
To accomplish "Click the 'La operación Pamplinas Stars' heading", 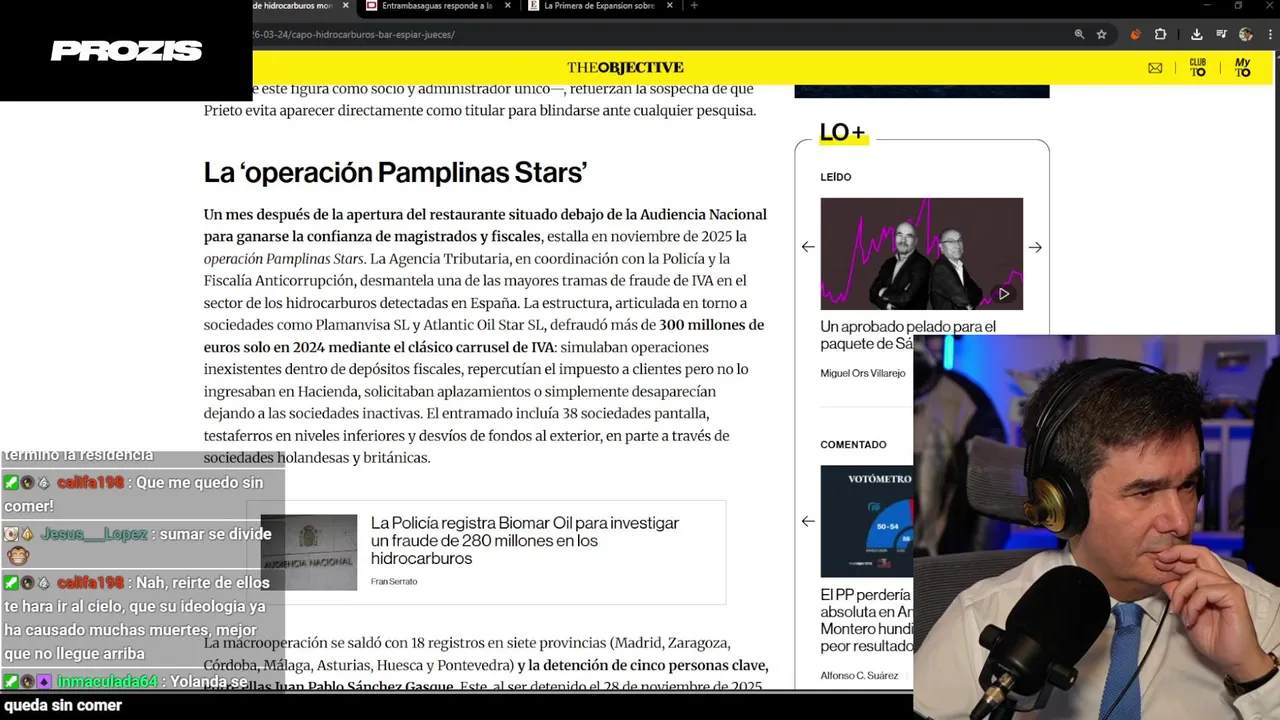I will [395, 172].
